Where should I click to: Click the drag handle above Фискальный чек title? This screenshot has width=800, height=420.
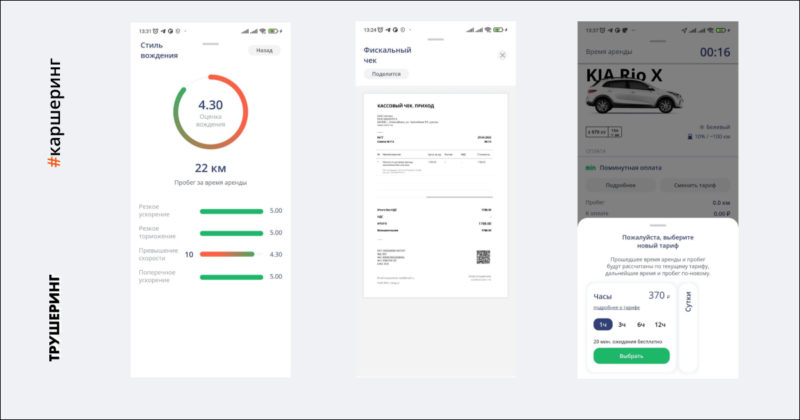435,39
